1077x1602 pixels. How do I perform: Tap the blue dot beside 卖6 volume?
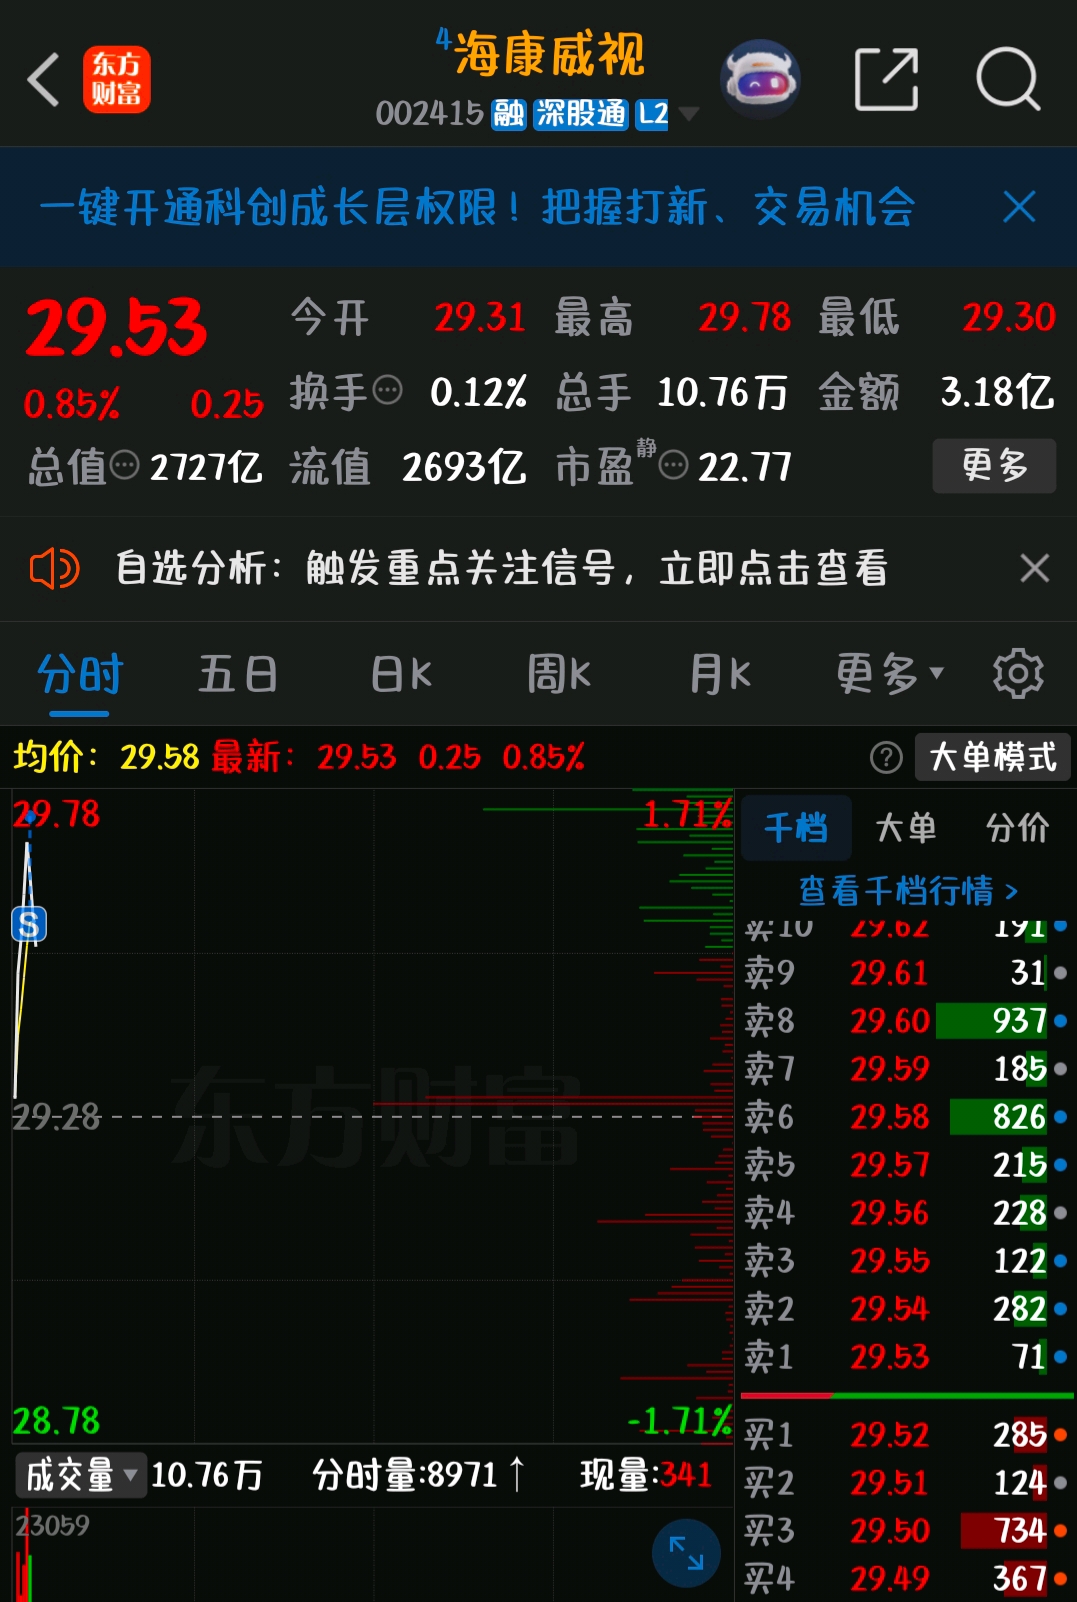[1060, 1117]
